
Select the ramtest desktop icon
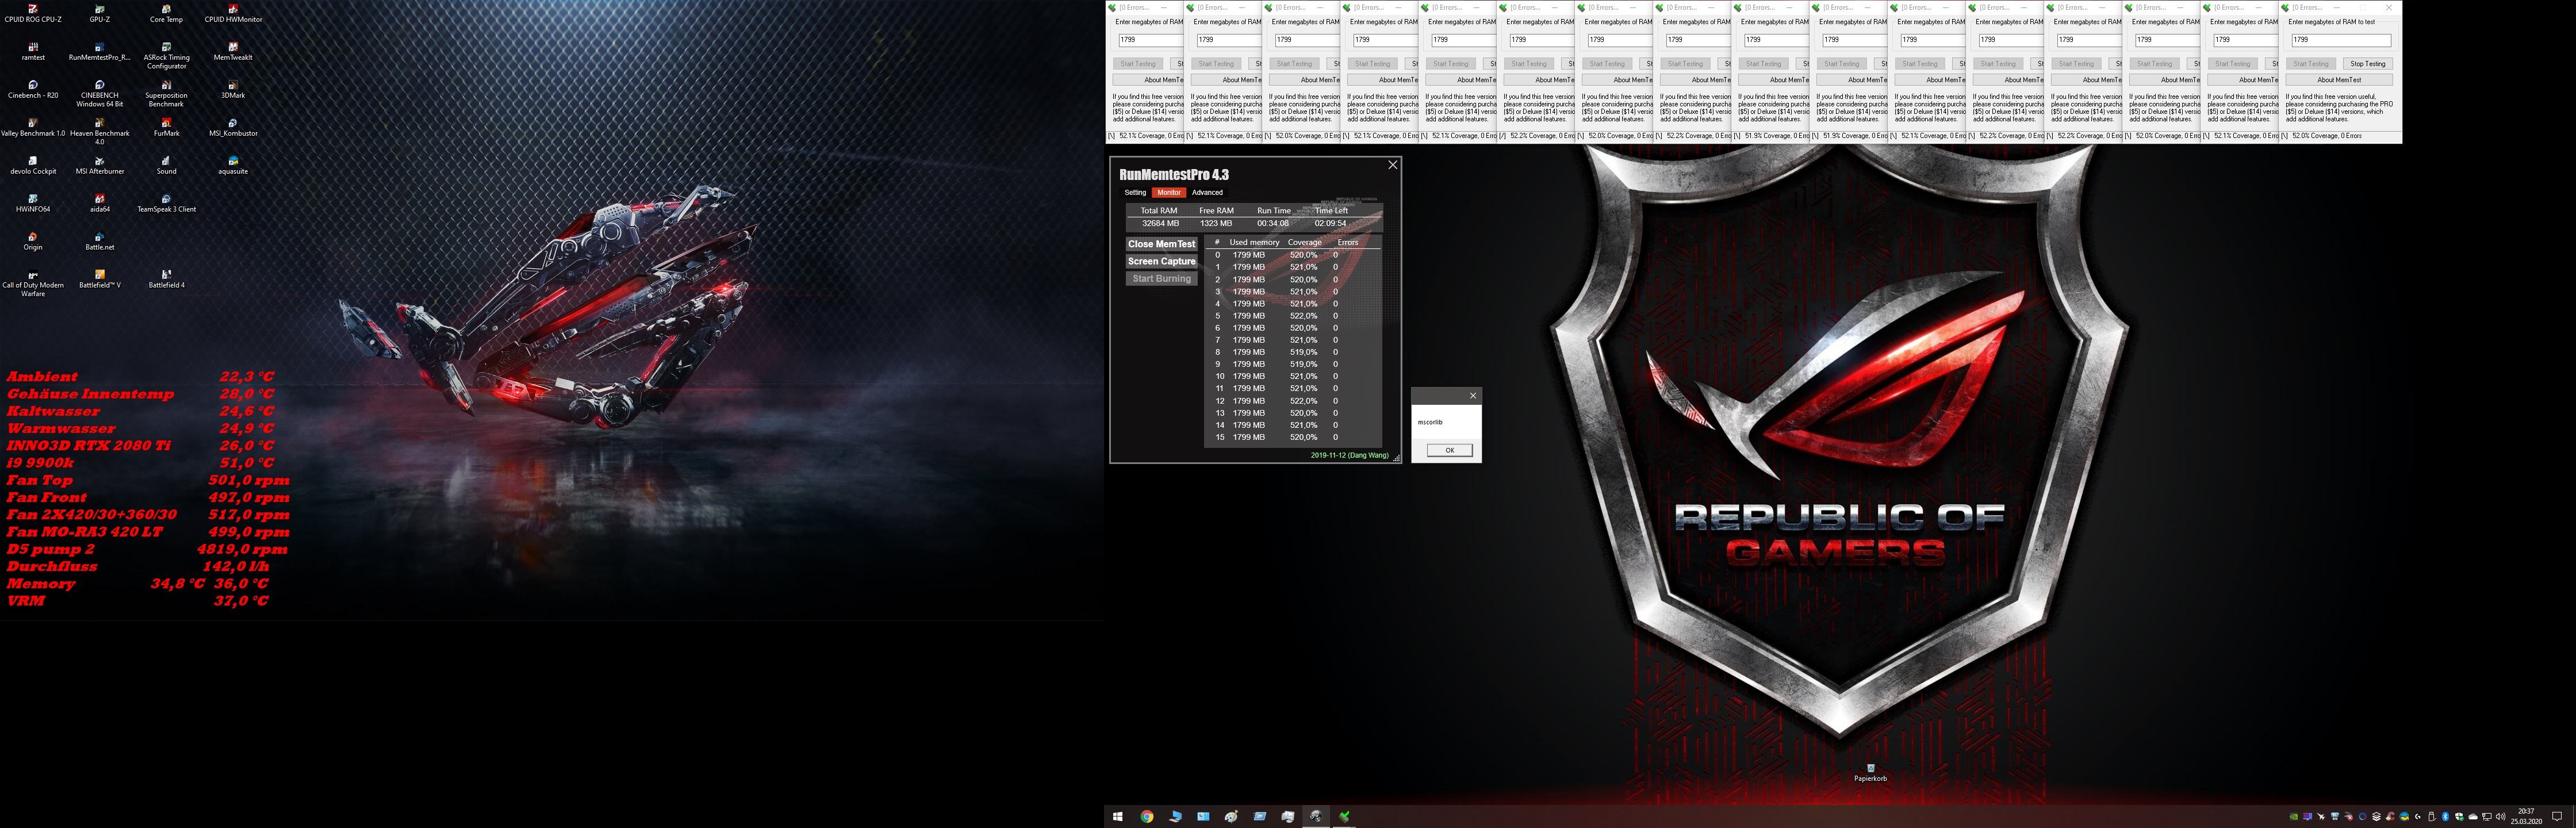pos(33,51)
